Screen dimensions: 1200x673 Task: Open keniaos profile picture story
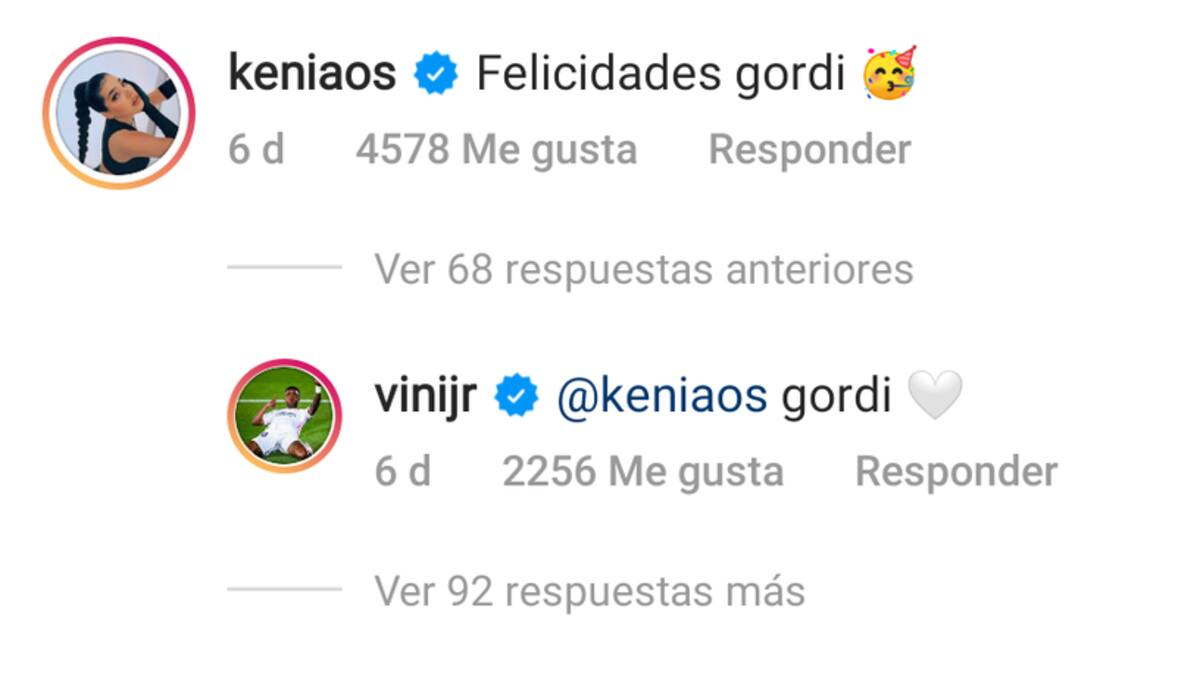(x=118, y=113)
